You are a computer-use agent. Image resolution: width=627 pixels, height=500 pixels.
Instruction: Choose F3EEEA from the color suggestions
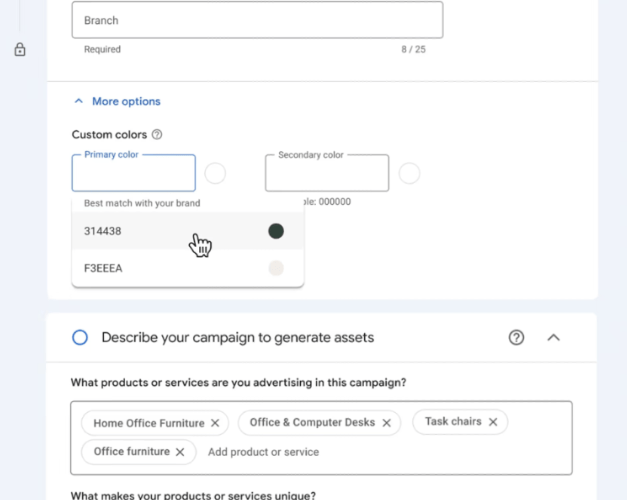pos(103,268)
